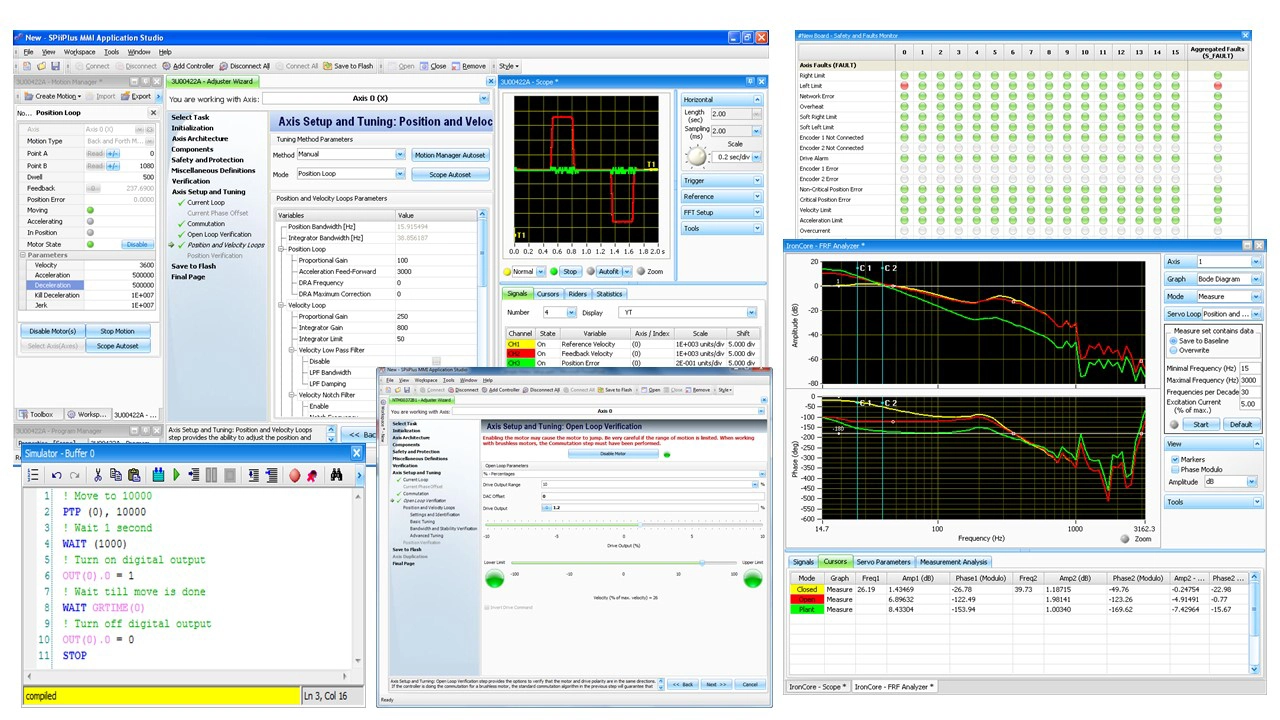This screenshot has height=720, width=1280.
Task: Switch to the Statistics tab in Scope
Action: [x=609, y=294]
